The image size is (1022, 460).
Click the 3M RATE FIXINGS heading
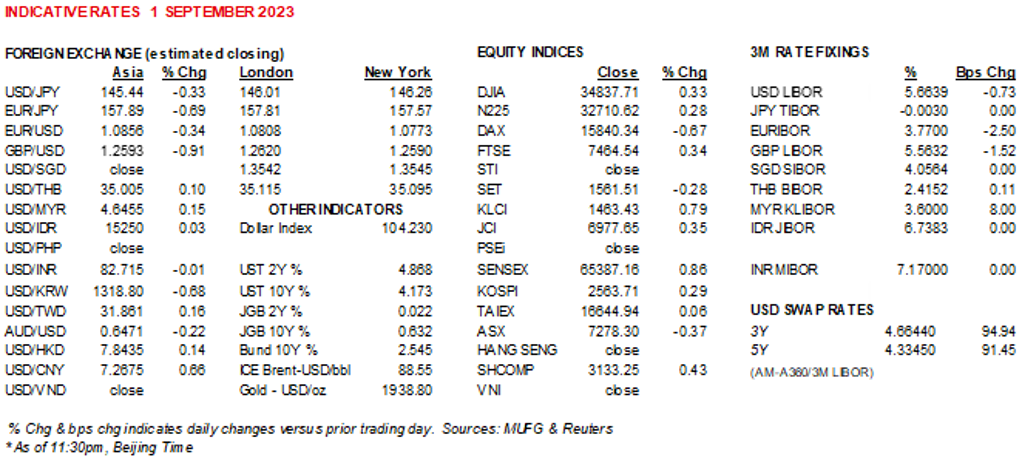(x=809, y=52)
